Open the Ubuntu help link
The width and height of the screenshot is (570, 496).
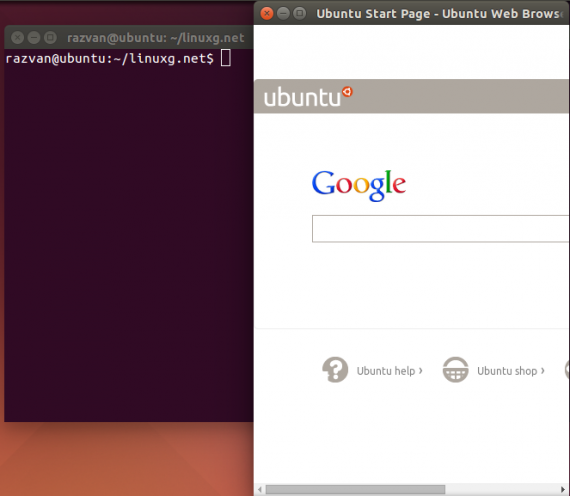(389, 371)
